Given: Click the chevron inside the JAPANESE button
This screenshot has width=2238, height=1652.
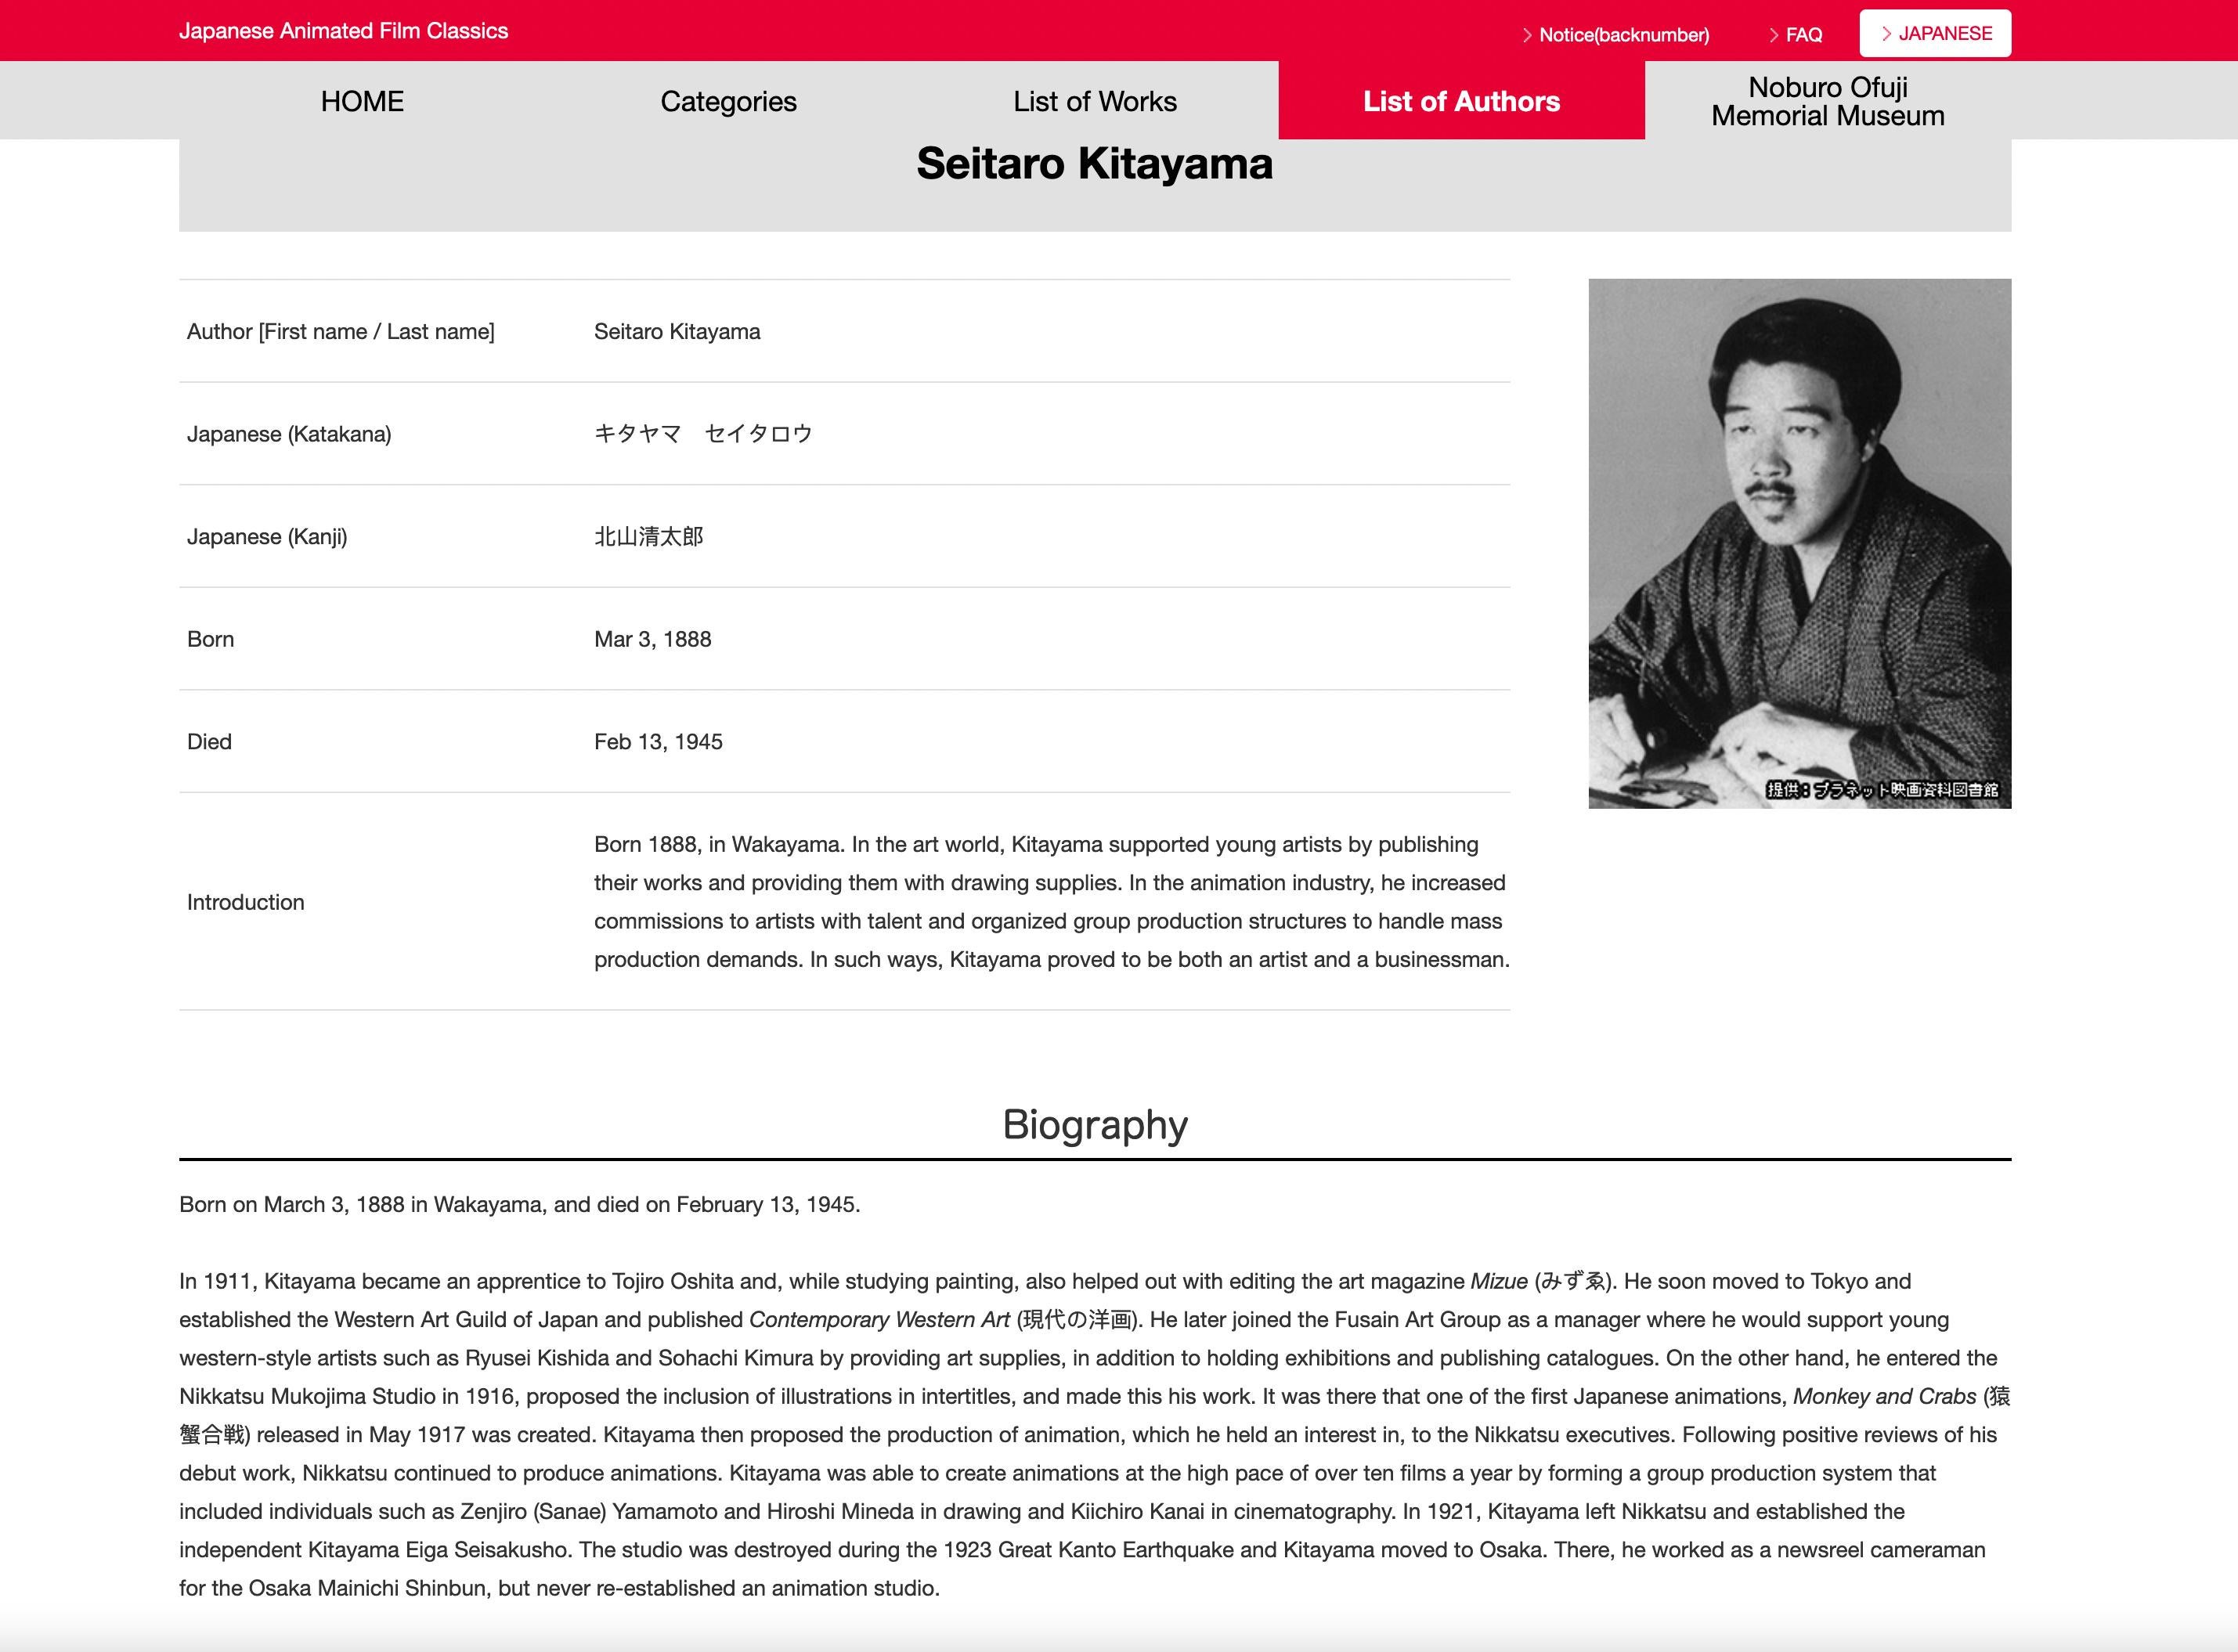Looking at the screenshot, I should pyautogui.click(x=1886, y=33).
